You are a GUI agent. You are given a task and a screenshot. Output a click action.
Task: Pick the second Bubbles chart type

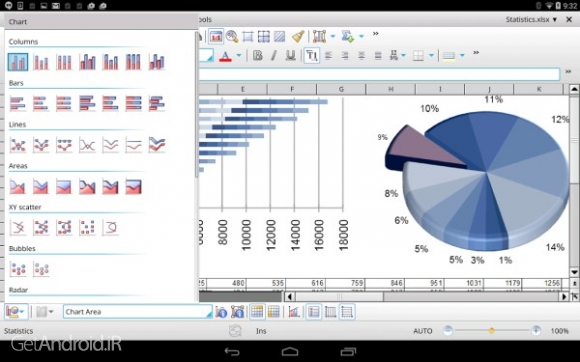[41, 269]
